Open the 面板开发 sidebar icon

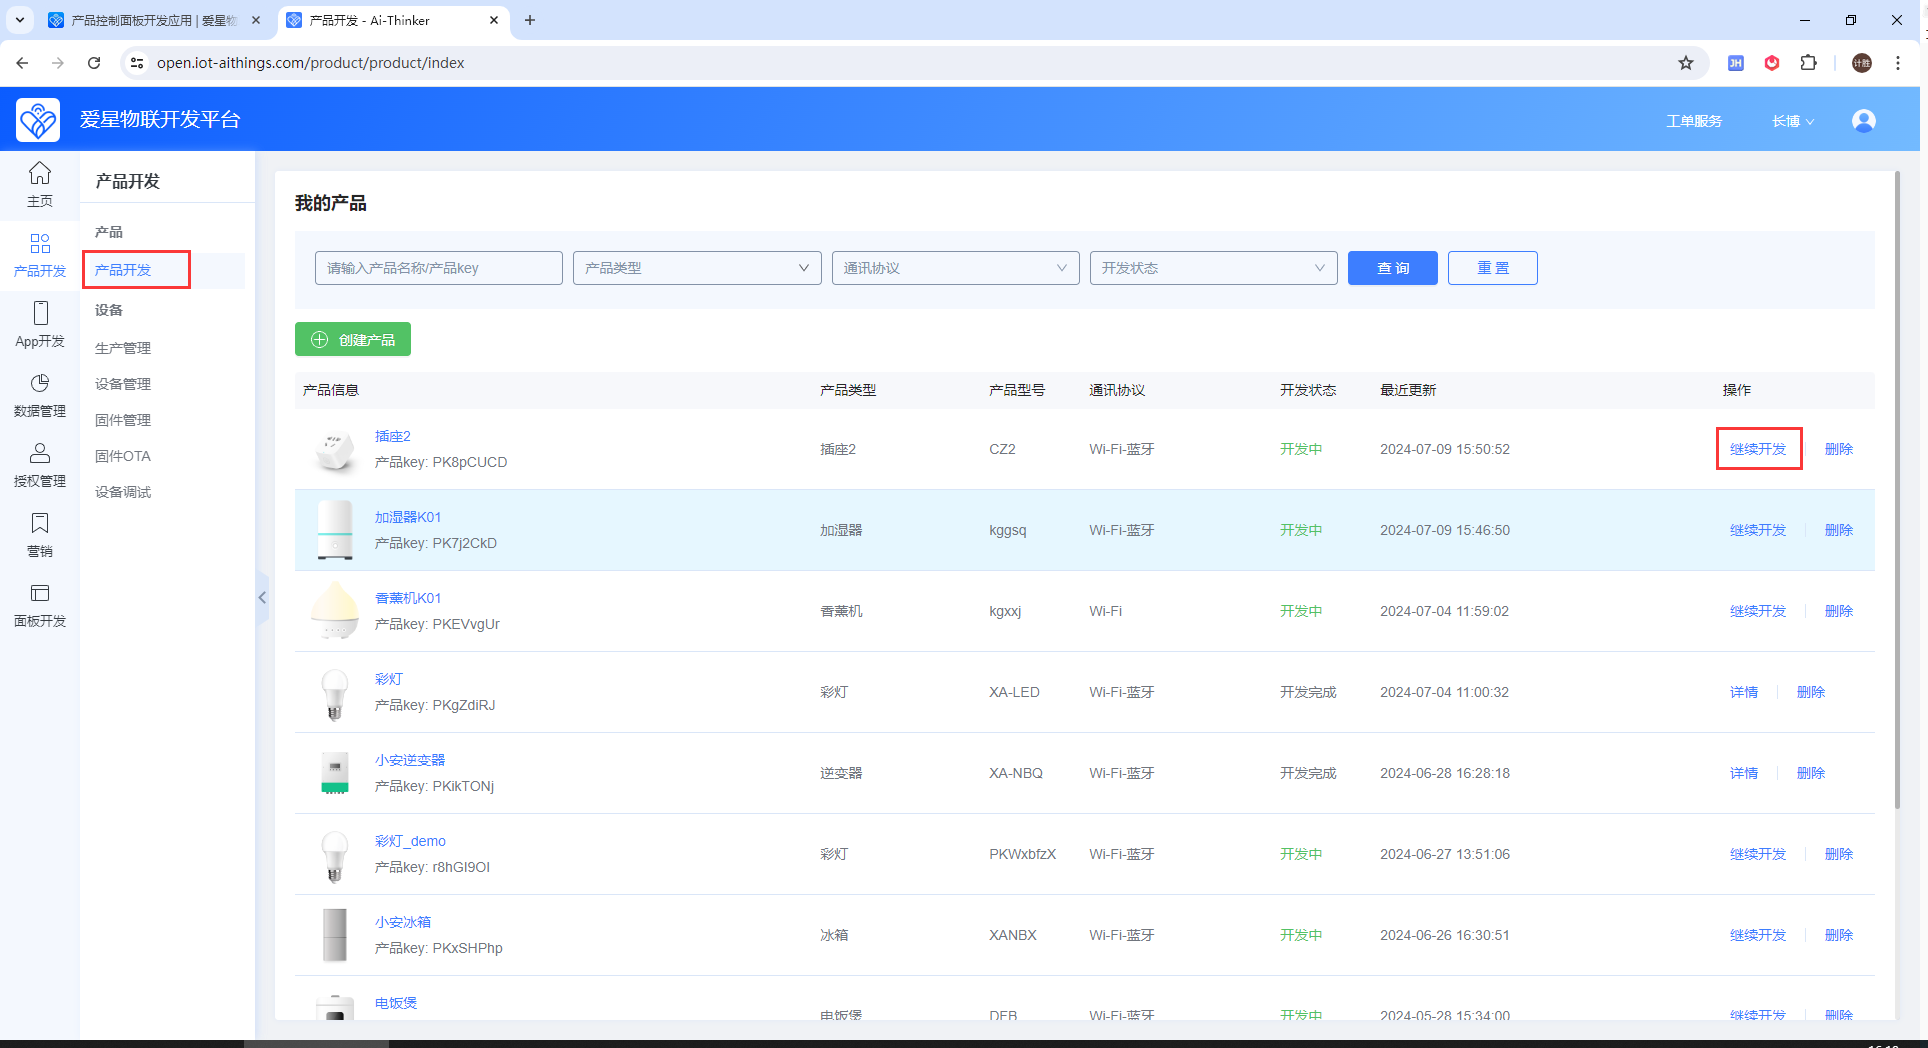(39, 605)
